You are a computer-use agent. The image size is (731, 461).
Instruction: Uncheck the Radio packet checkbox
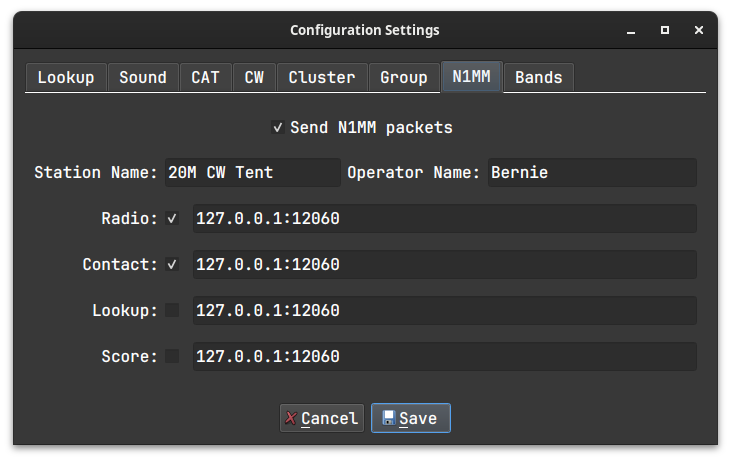pyautogui.click(x=172, y=218)
